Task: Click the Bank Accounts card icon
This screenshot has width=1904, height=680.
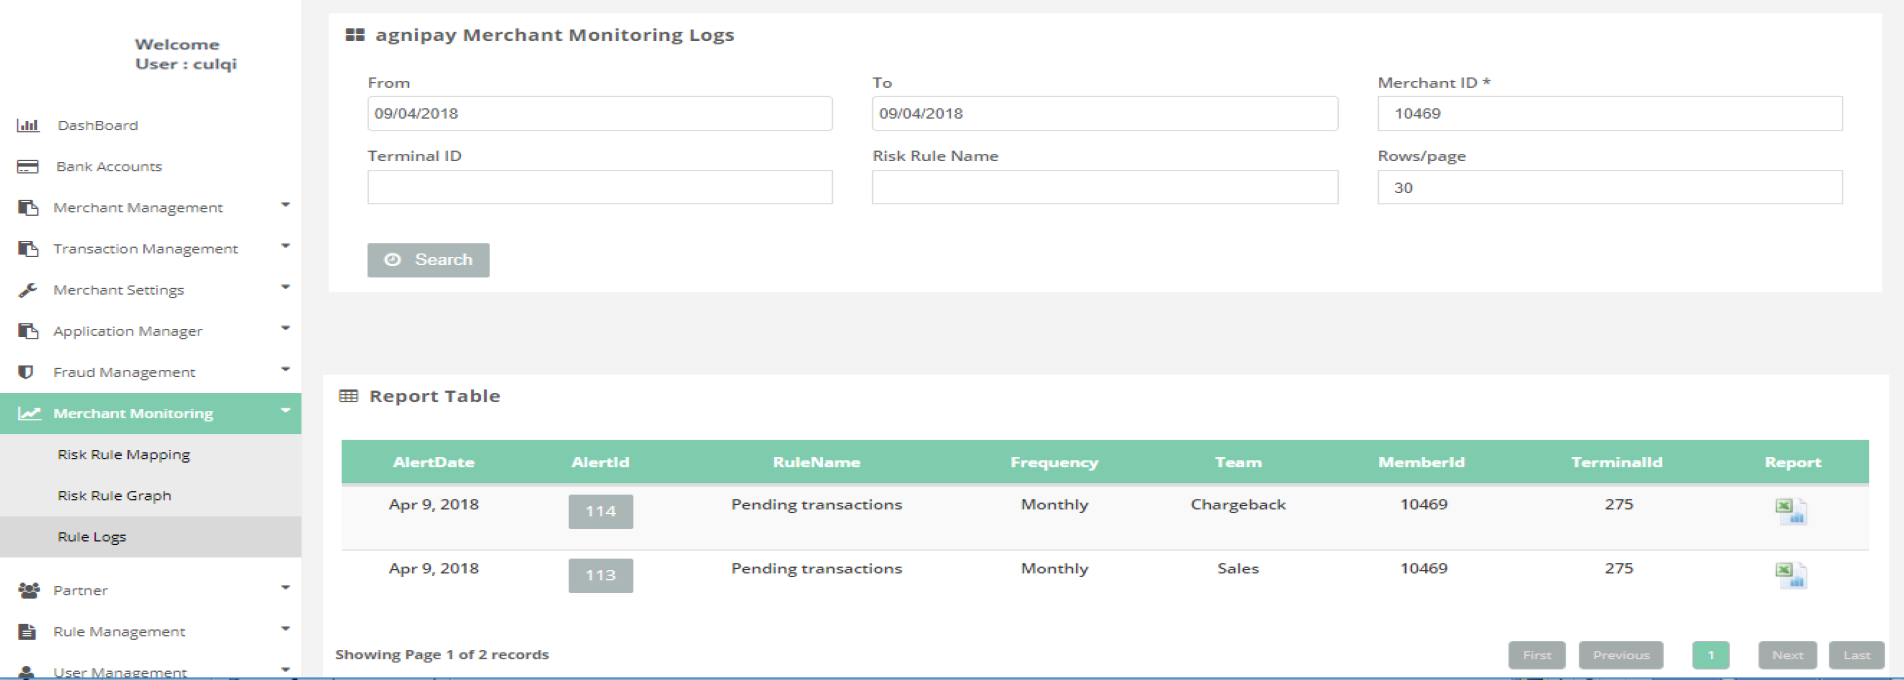Action: 28,166
